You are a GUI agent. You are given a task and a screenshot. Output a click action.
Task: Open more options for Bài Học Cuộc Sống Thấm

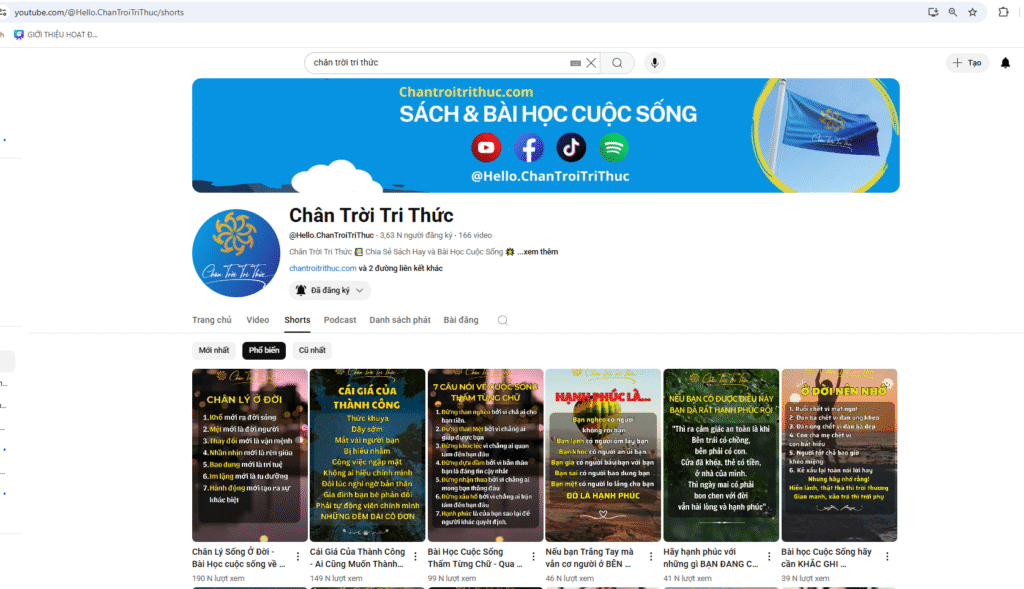pyautogui.click(x=534, y=556)
